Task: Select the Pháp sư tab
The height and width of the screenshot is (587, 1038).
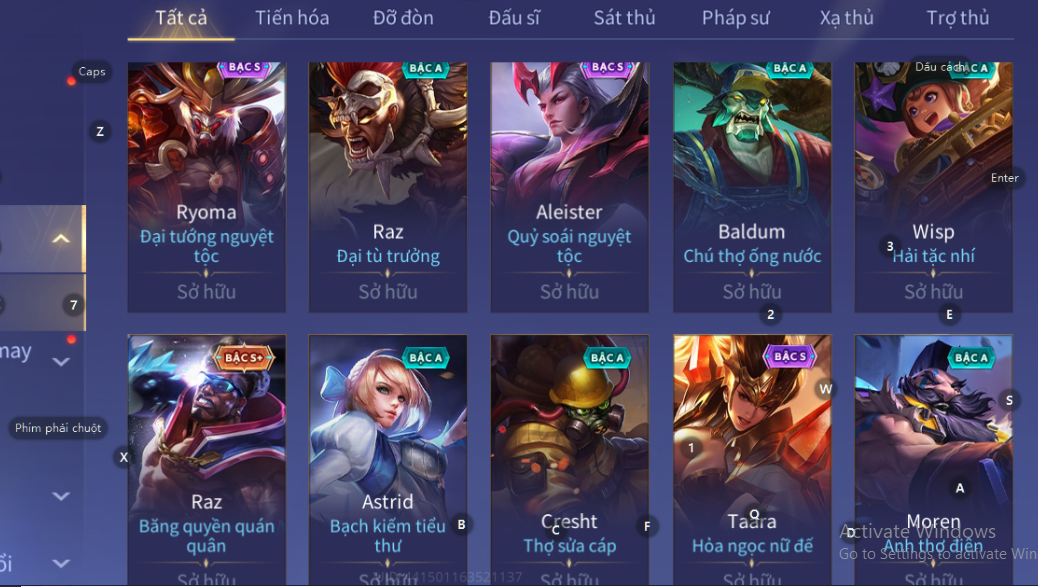Action: [735, 18]
